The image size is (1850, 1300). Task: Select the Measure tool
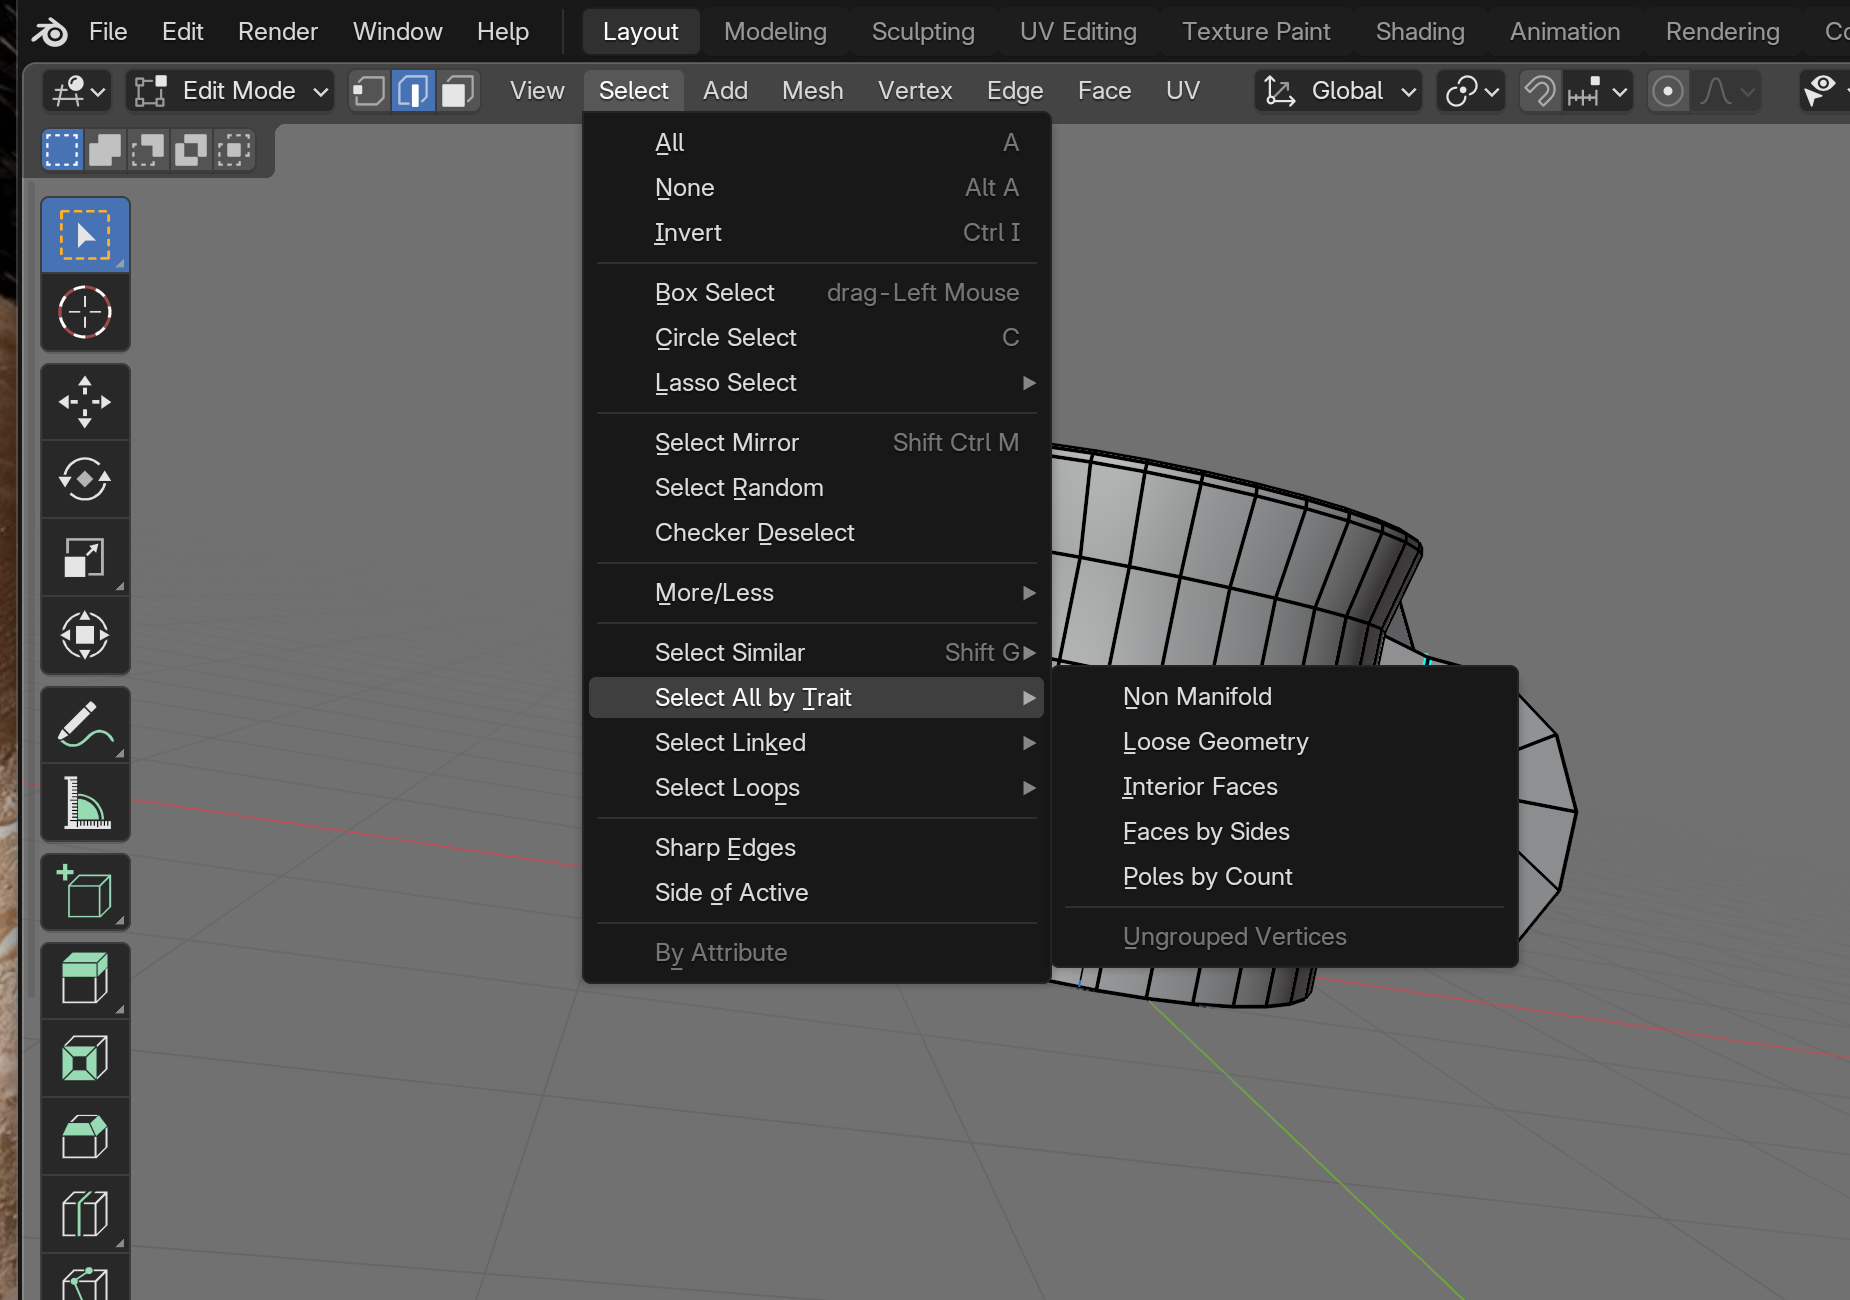point(85,802)
